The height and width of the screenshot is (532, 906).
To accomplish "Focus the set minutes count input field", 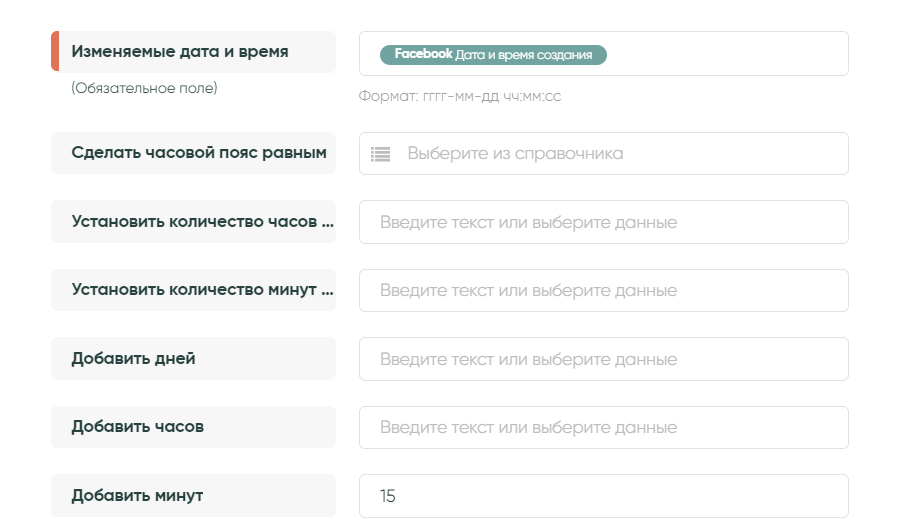I will [603, 291].
